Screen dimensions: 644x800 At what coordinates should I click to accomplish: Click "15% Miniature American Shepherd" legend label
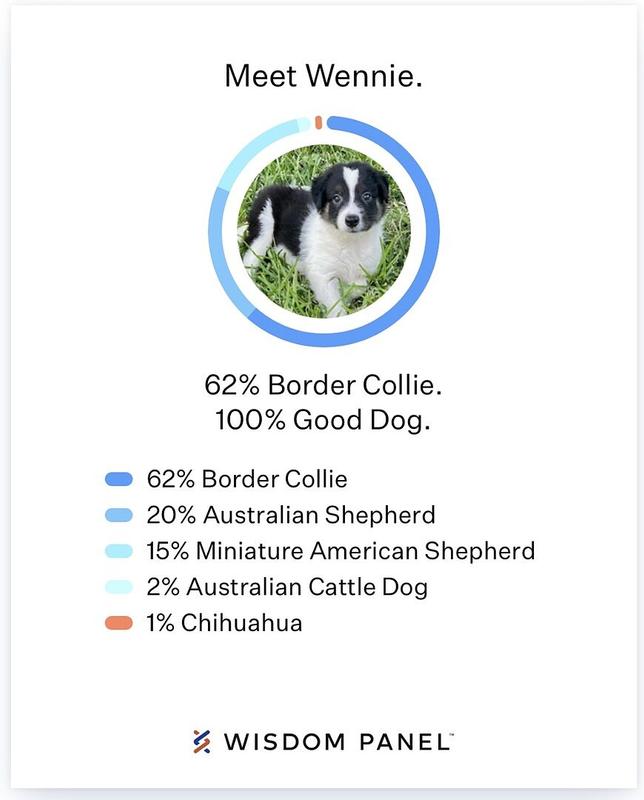click(x=340, y=551)
